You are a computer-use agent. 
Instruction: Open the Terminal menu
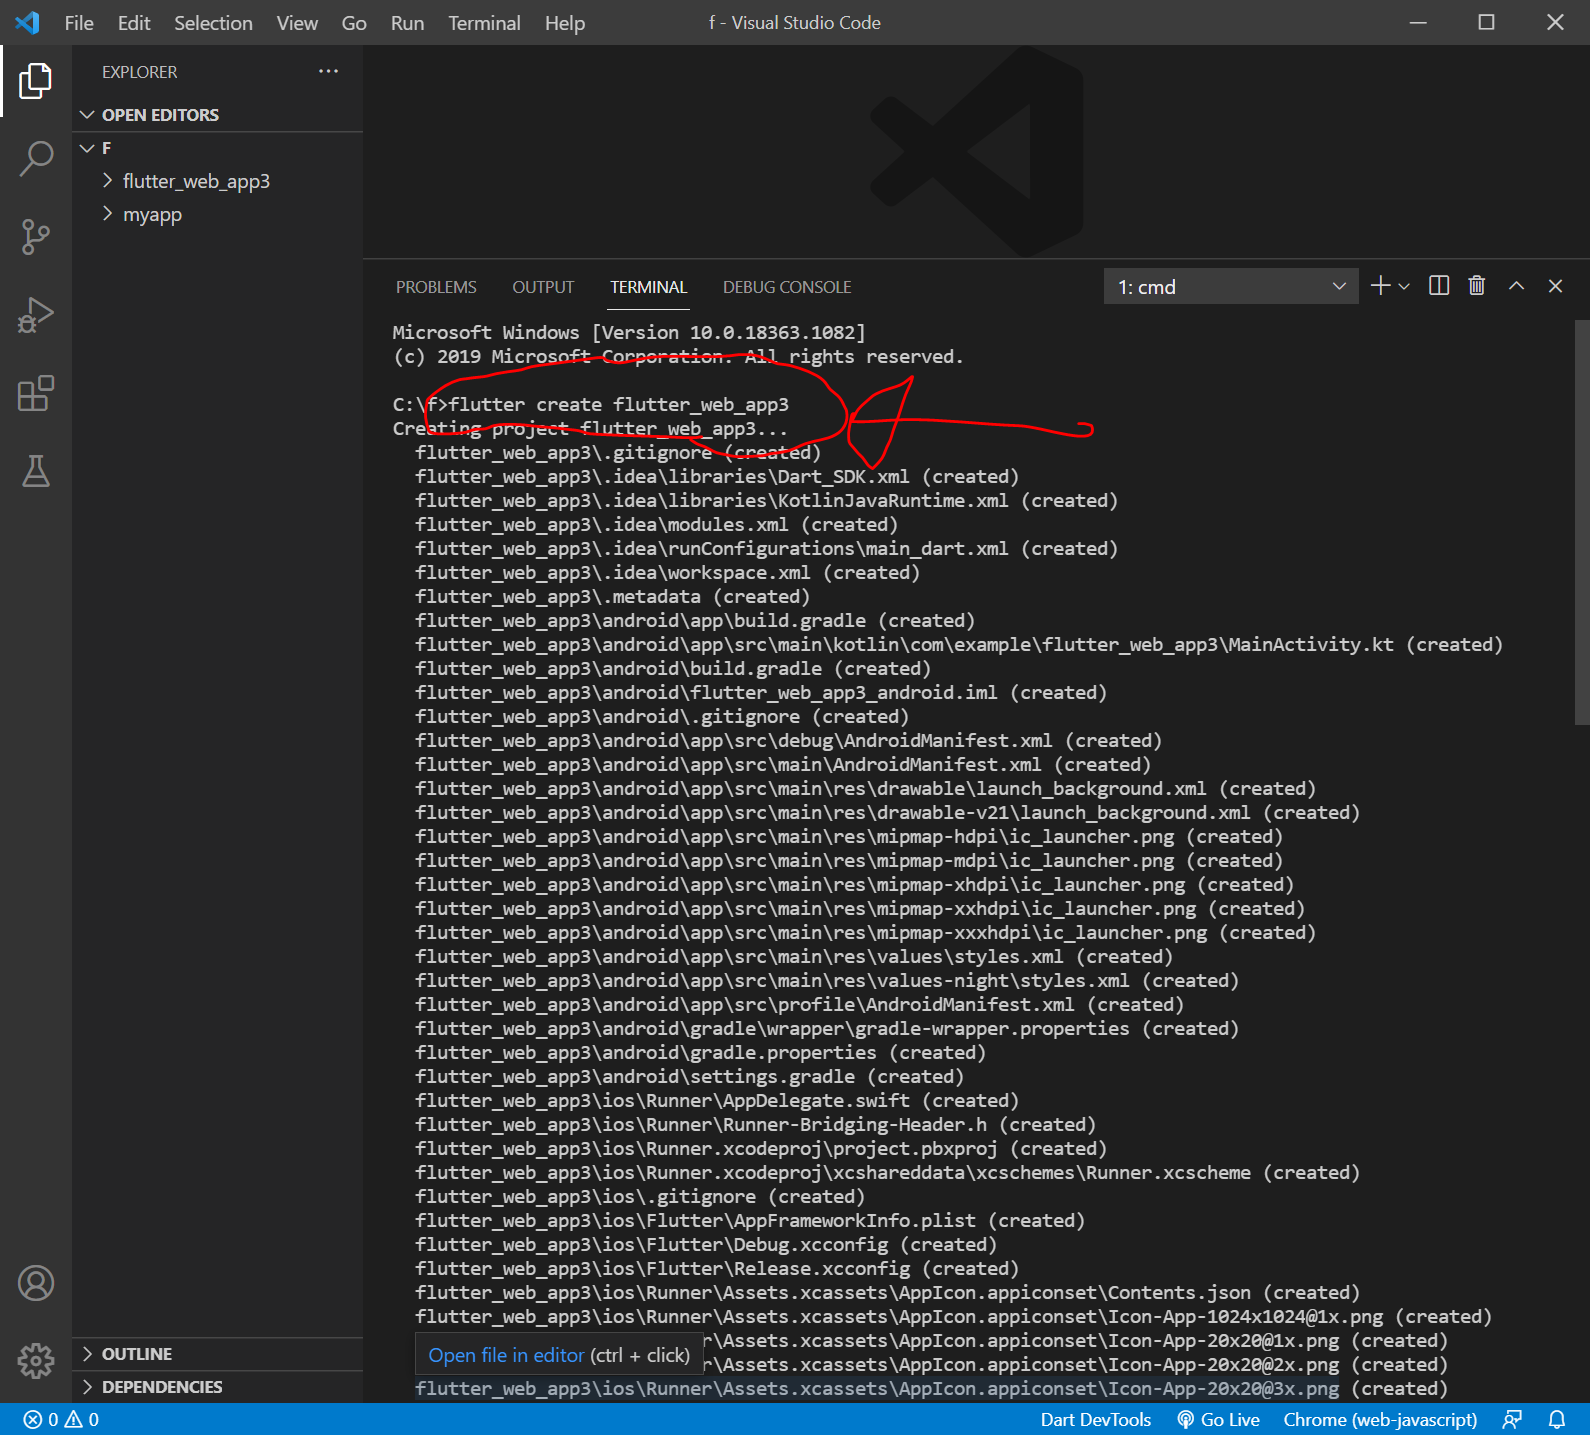[484, 23]
